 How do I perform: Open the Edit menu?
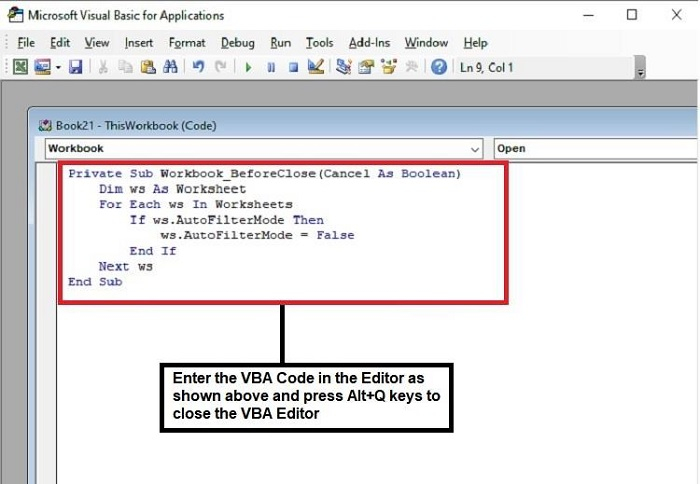(60, 43)
